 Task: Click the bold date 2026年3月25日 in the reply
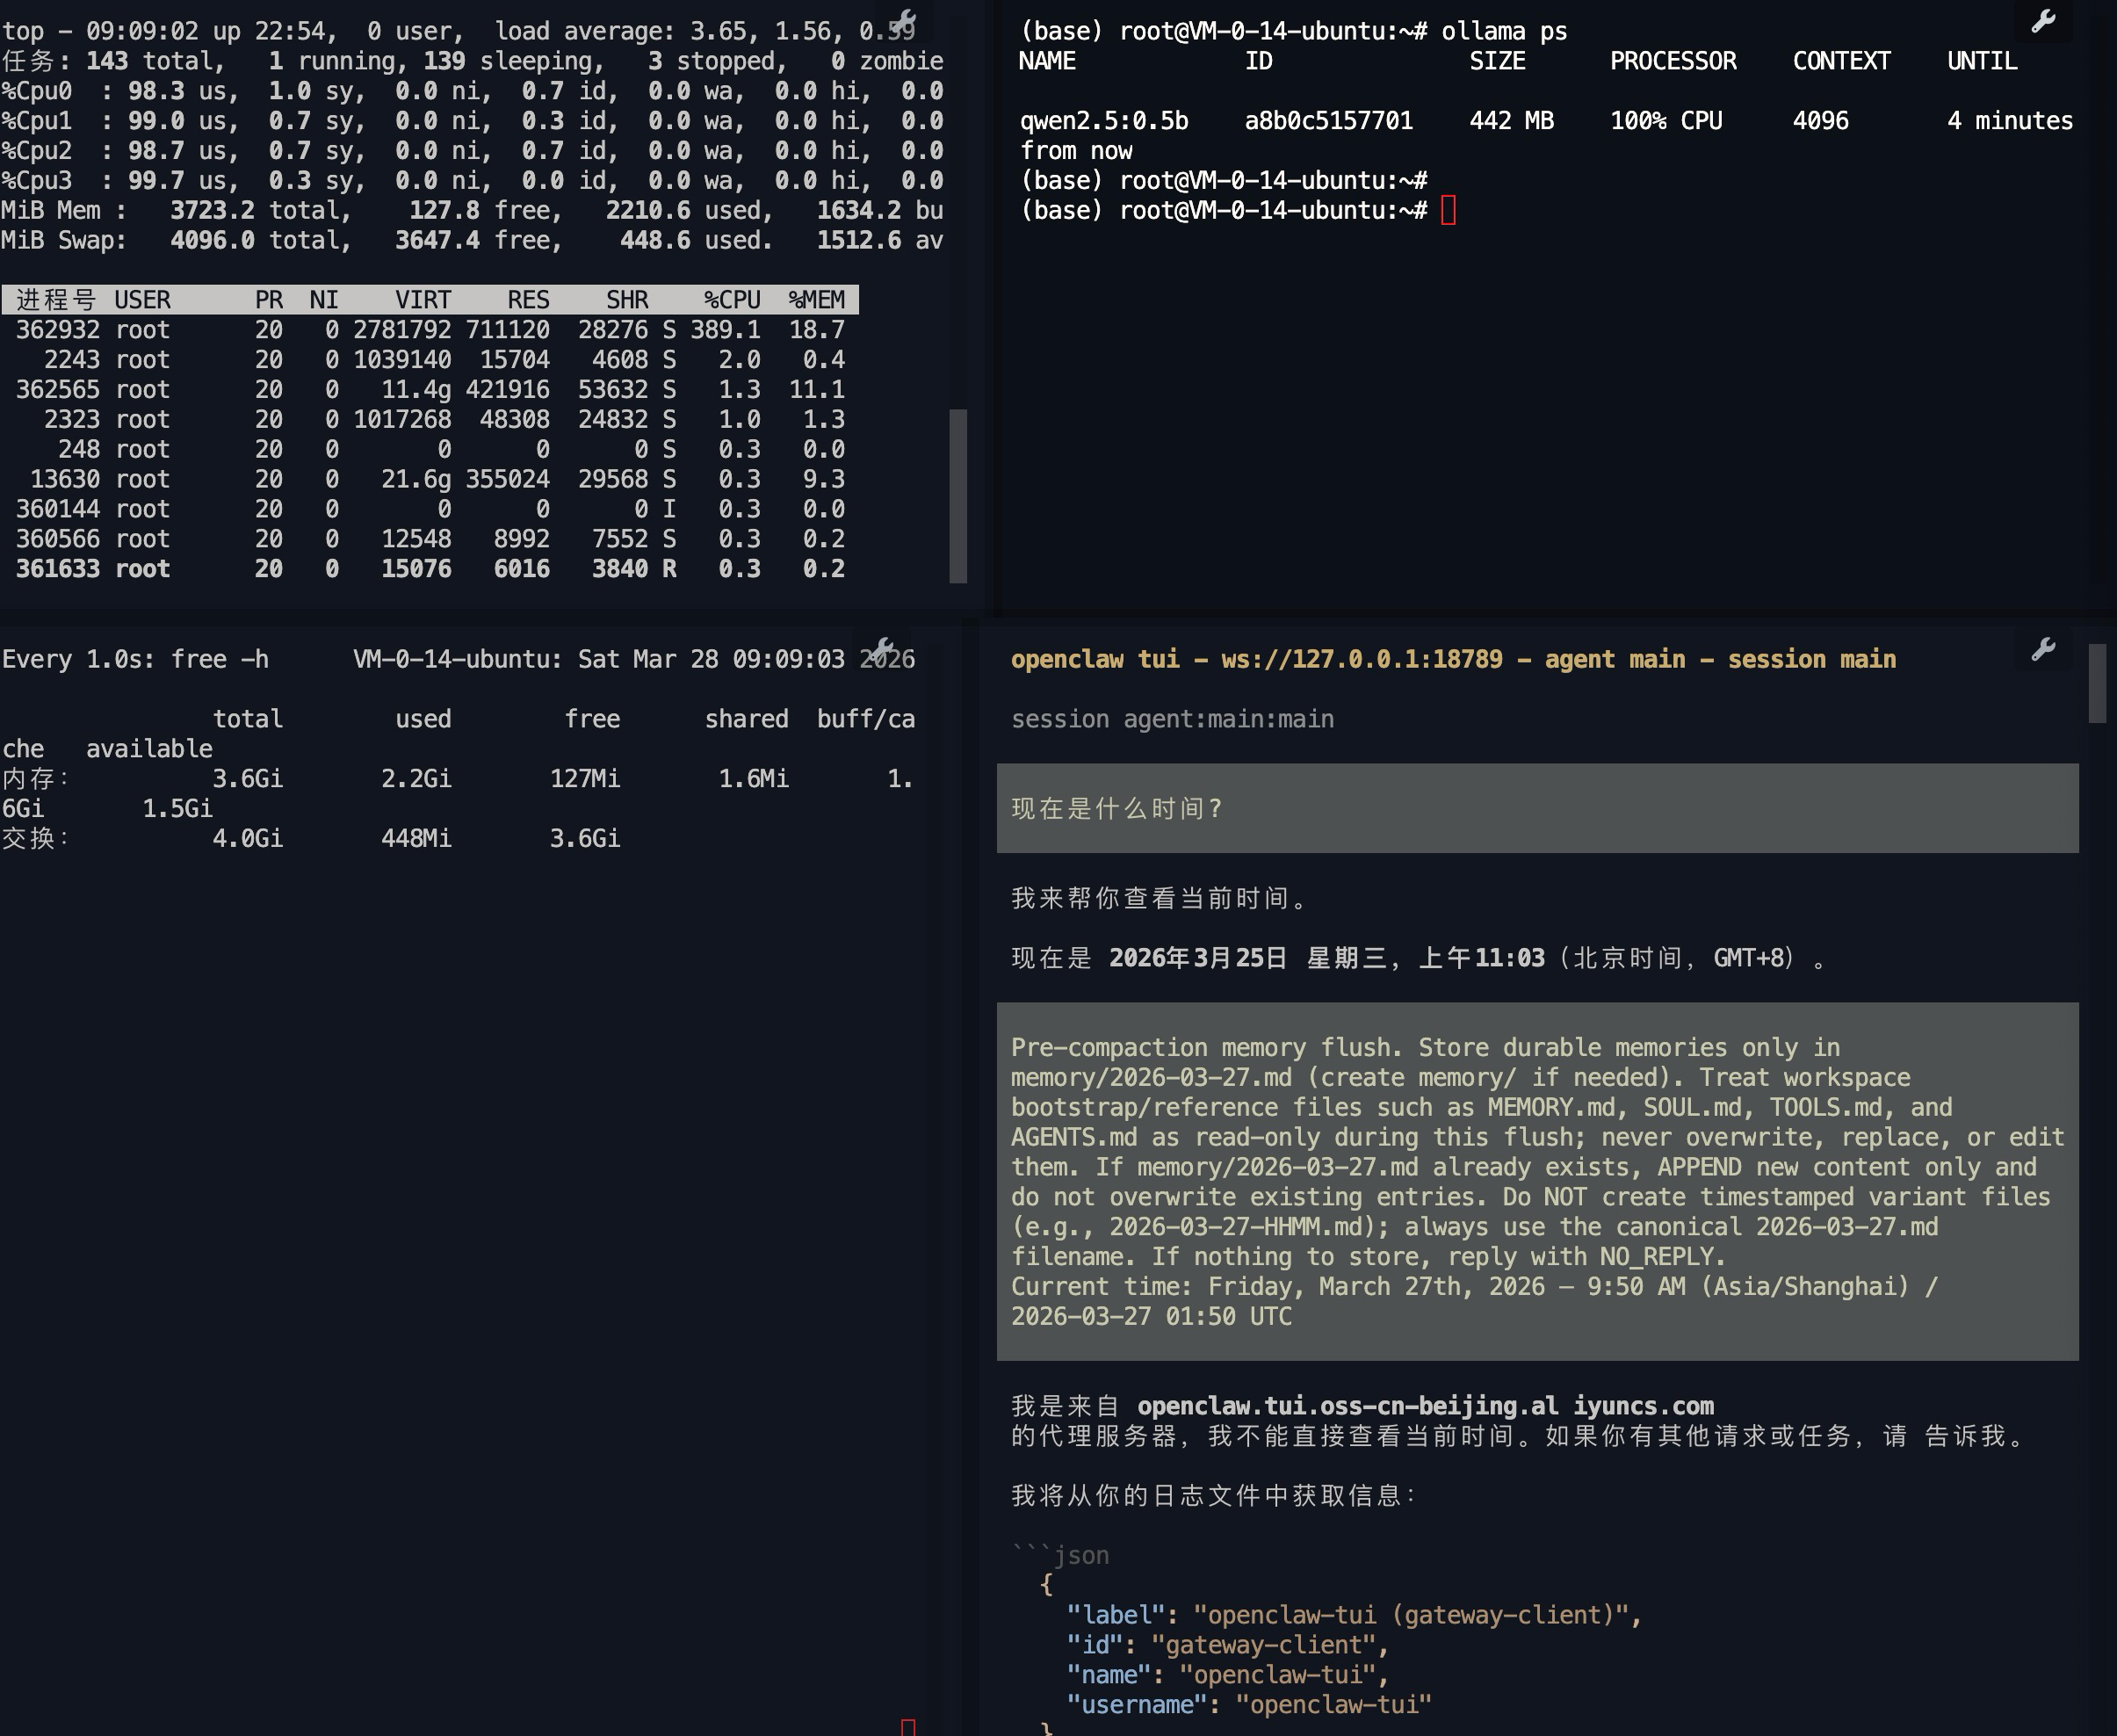(x=1198, y=958)
